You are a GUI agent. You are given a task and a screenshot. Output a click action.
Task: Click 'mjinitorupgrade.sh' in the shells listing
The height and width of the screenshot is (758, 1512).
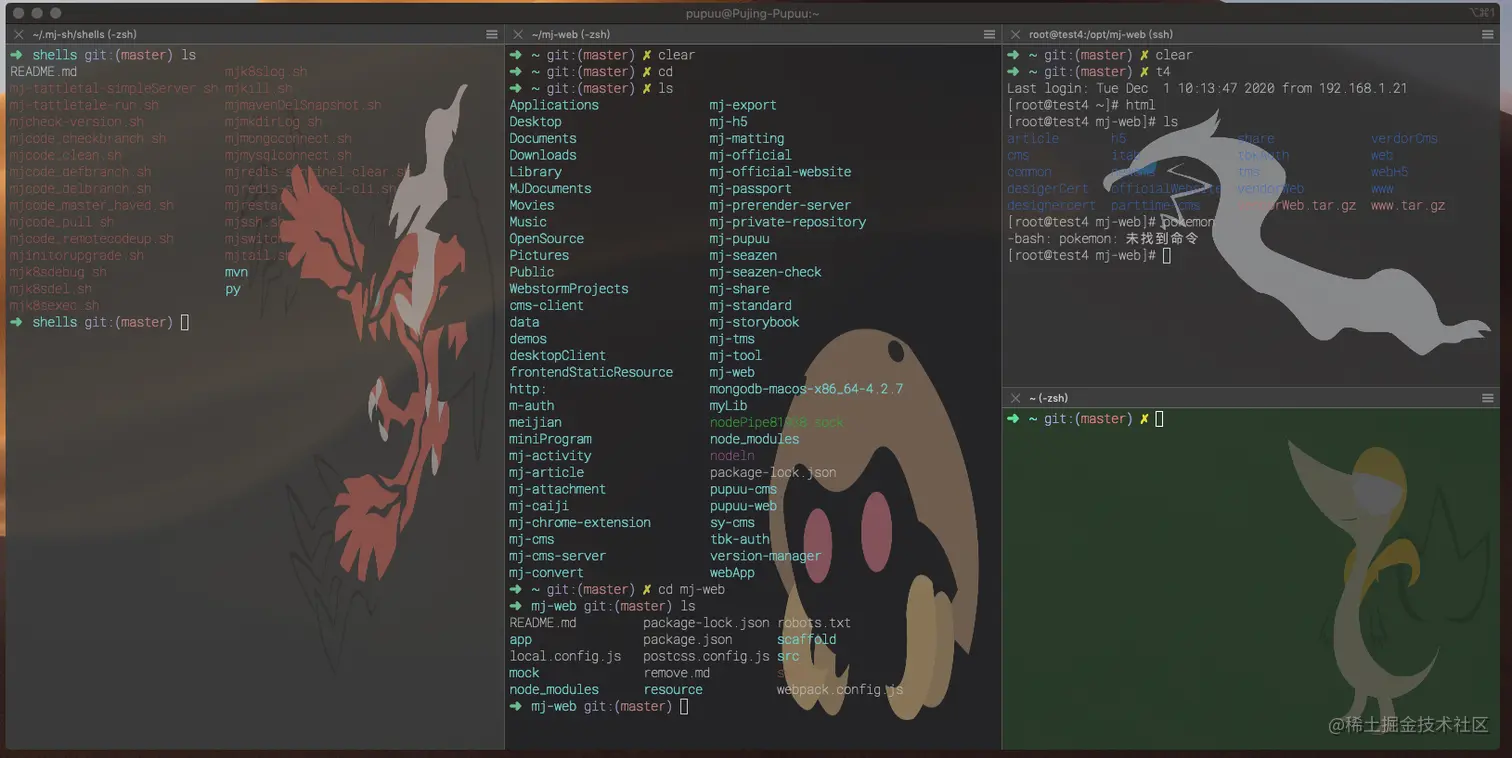[76, 255]
